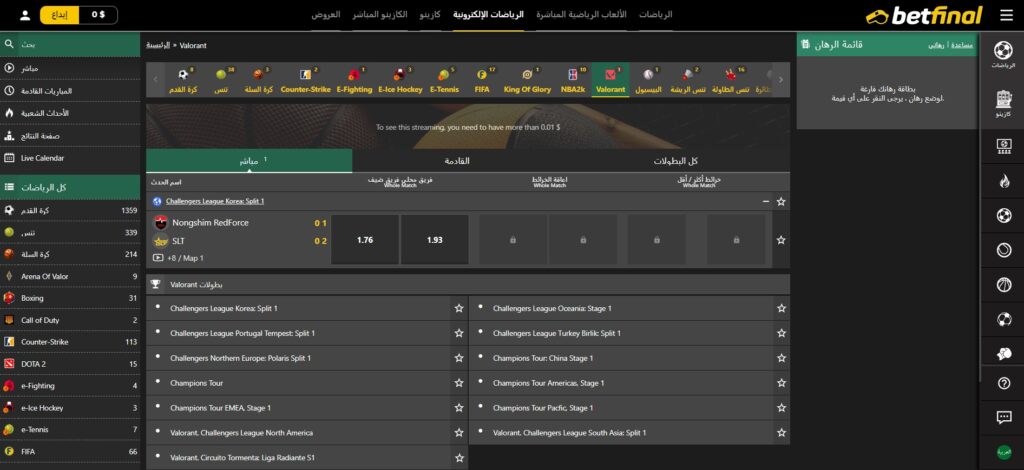The height and width of the screenshot is (470, 1024).
Task: Open video stream icon beside +8 / Map 1
Action: click(x=157, y=258)
